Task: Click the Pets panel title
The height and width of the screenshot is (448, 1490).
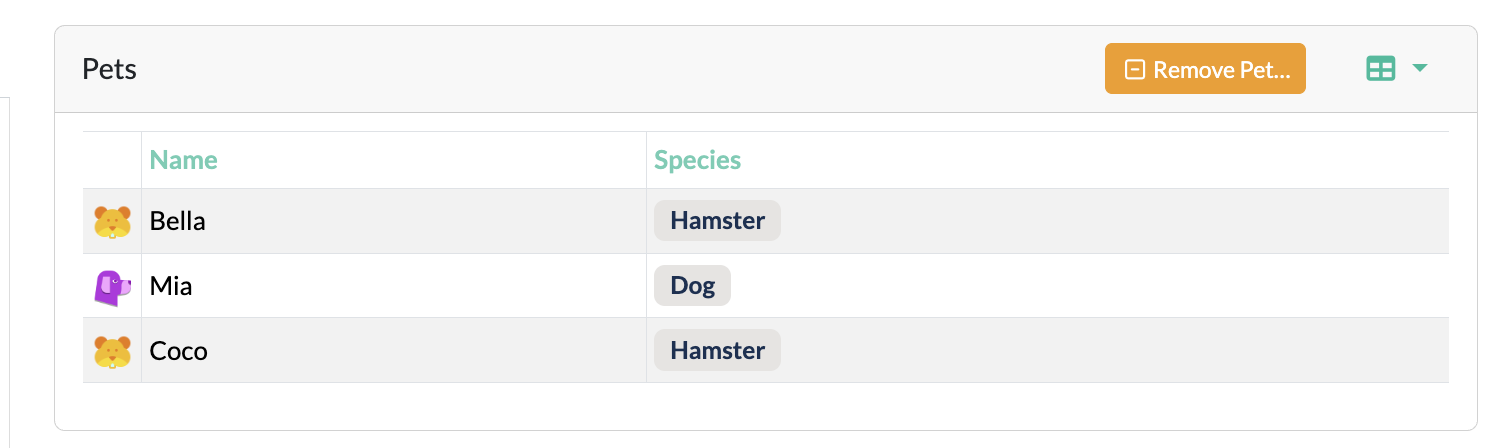Action: [109, 69]
